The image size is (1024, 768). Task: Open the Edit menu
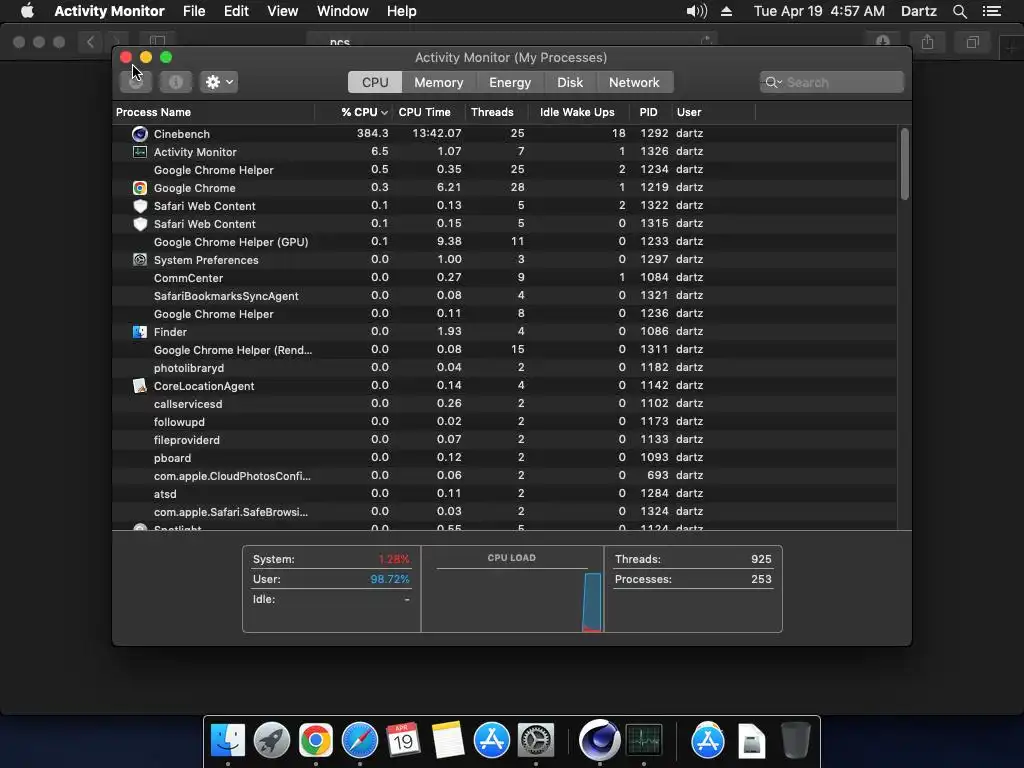click(x=236, y=11)
